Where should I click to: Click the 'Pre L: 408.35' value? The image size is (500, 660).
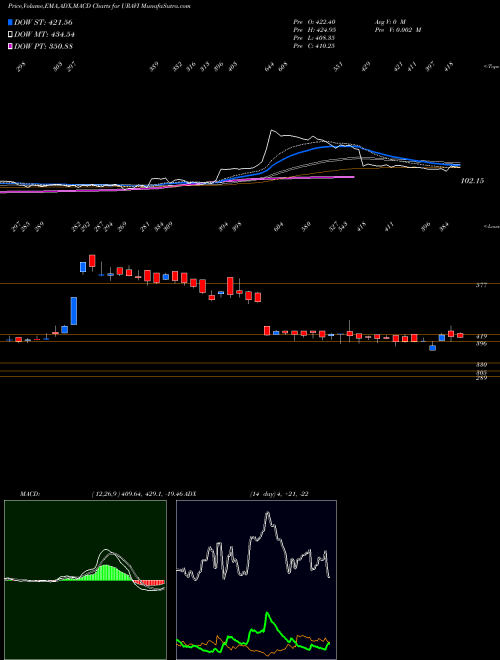pos(314,38)
